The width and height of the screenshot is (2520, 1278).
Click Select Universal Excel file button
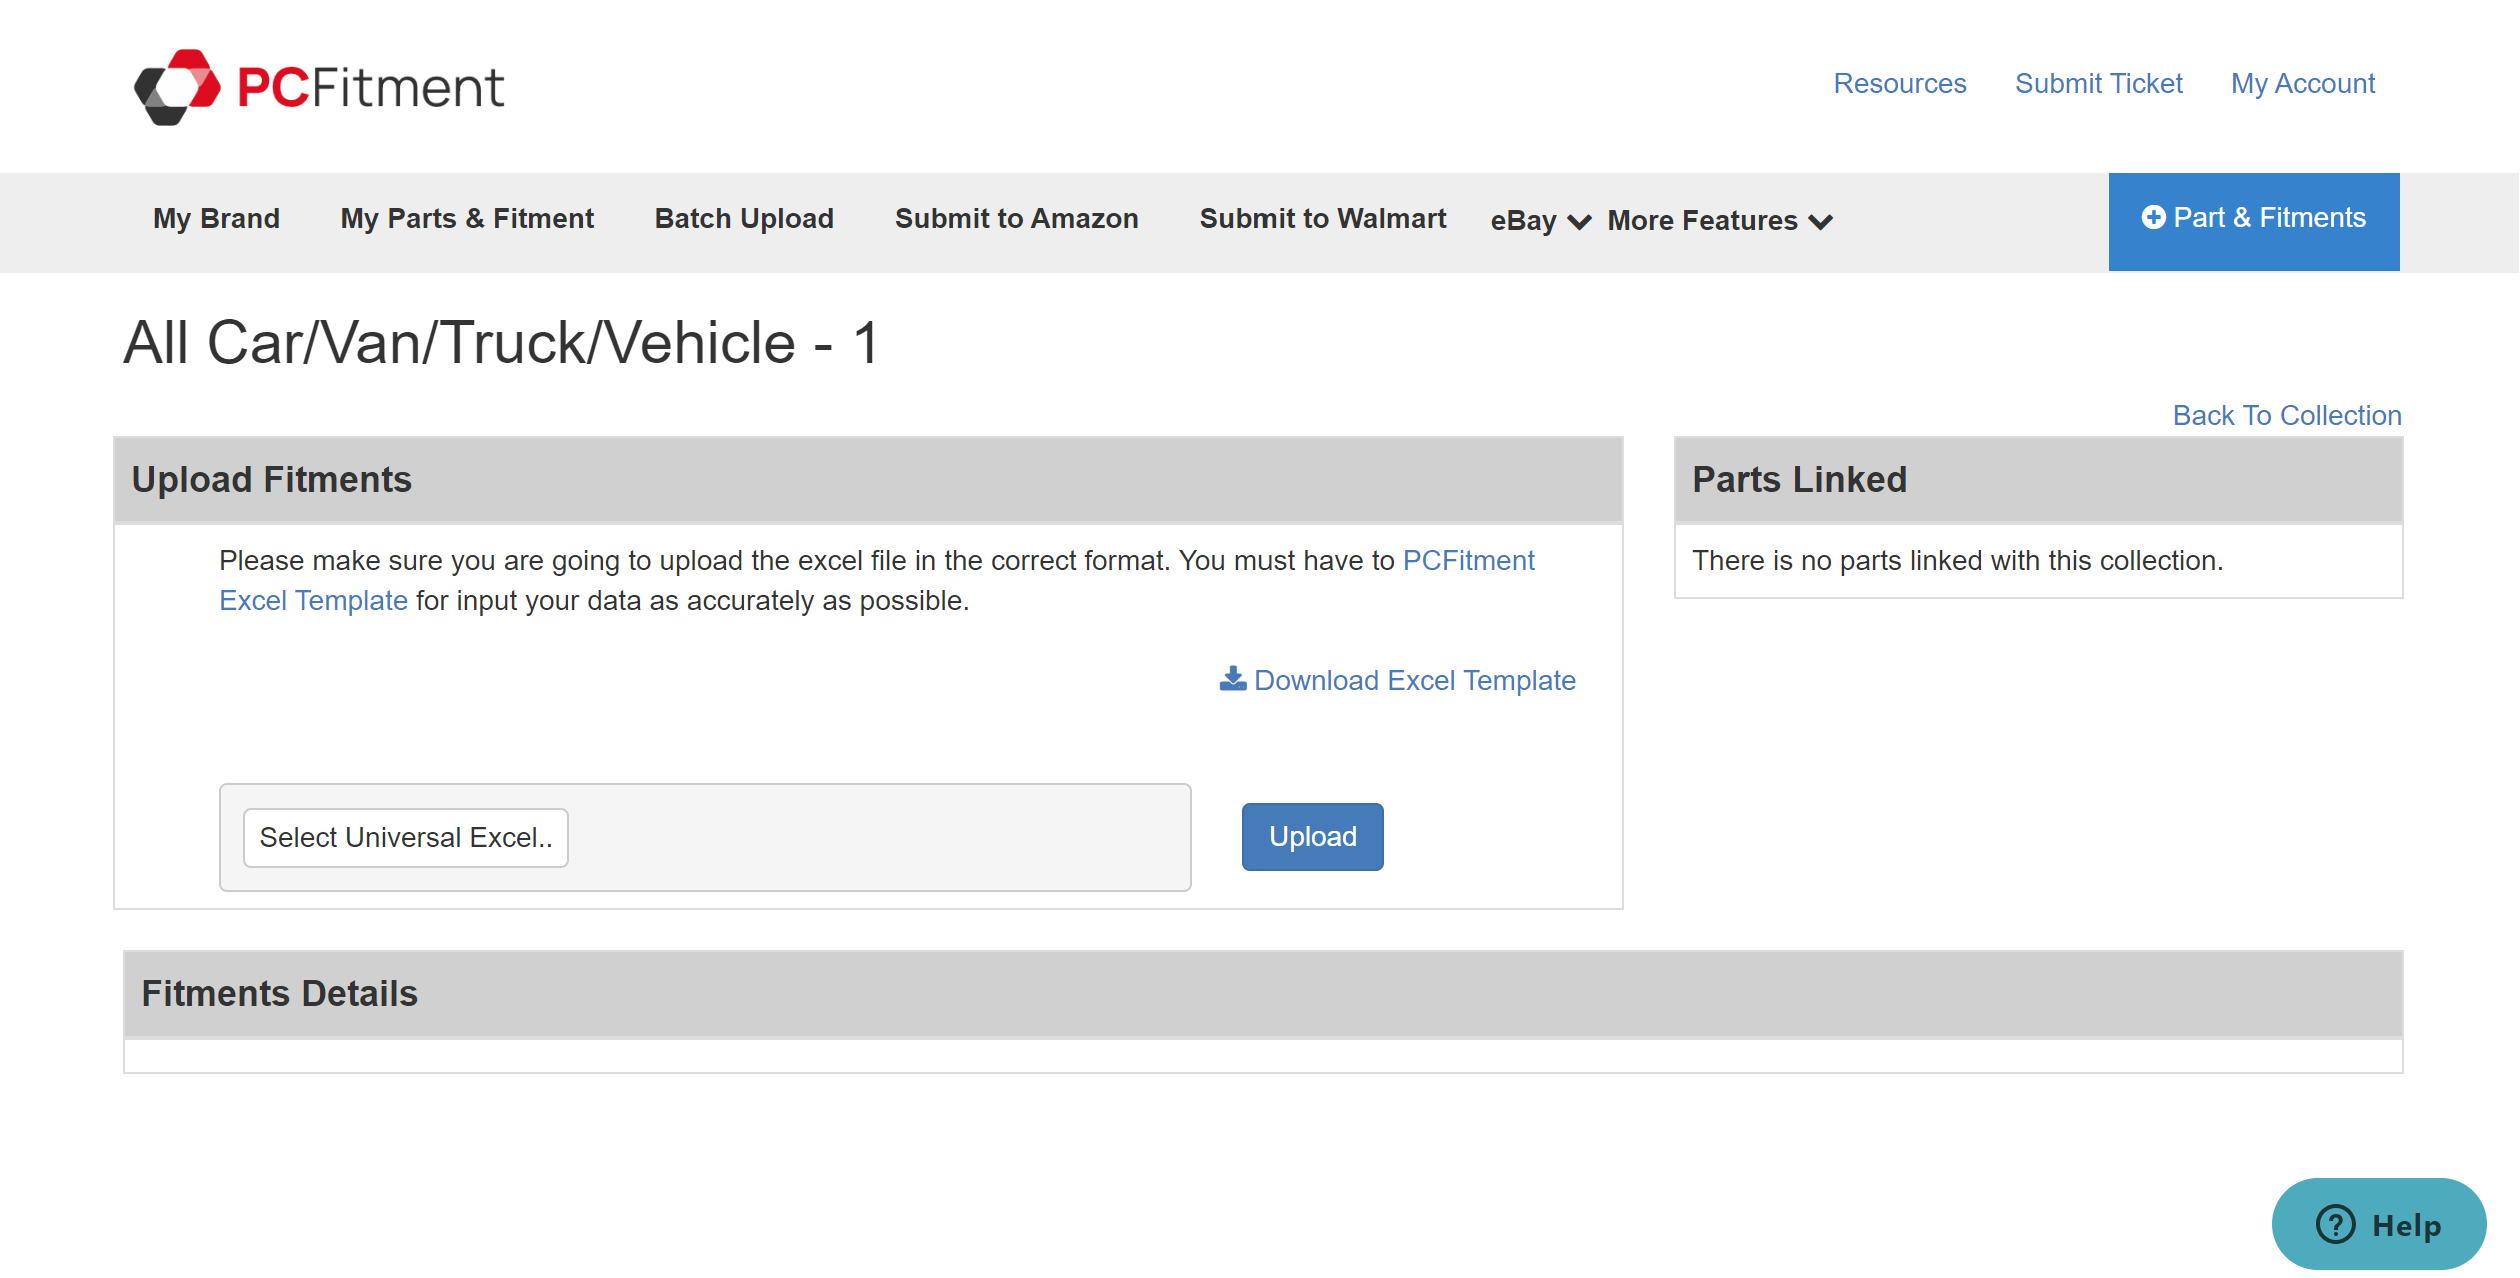tap(405, 837)
